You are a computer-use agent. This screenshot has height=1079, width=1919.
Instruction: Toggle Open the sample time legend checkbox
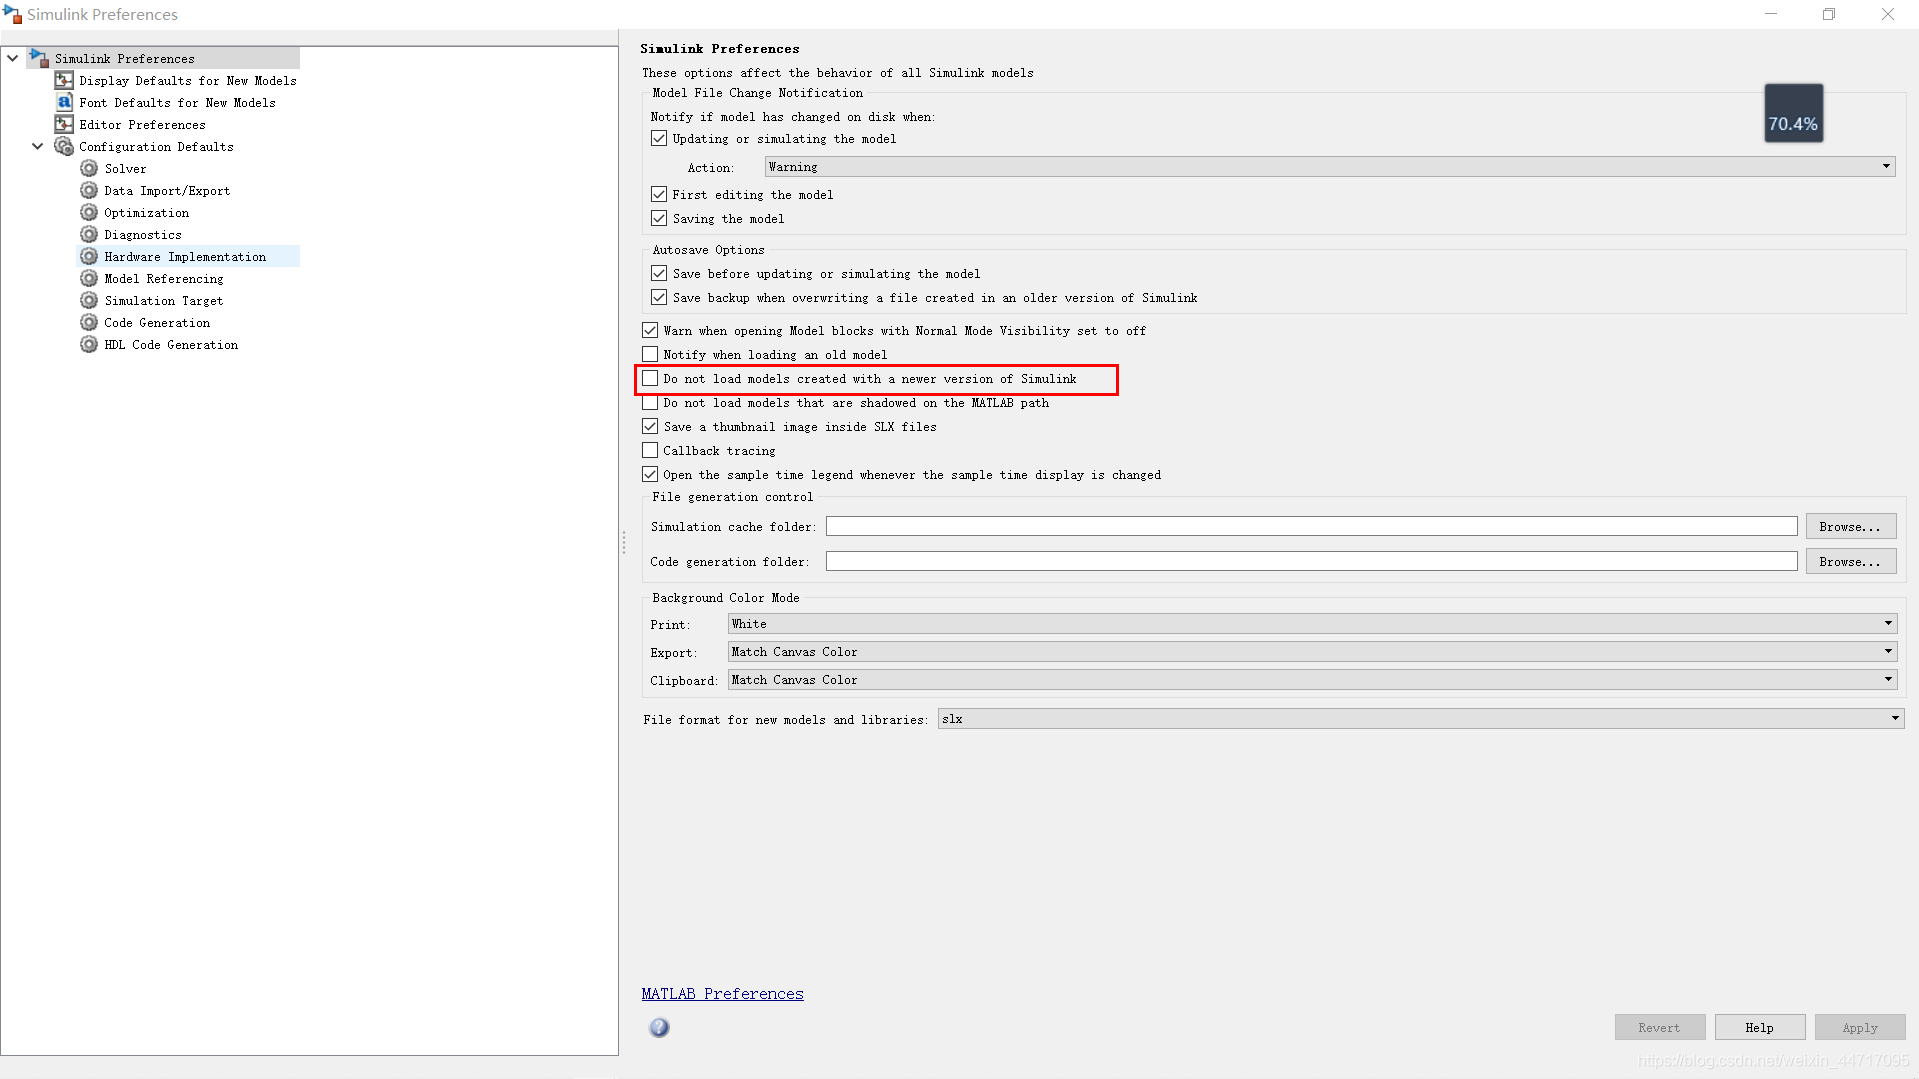coord(650,474)
